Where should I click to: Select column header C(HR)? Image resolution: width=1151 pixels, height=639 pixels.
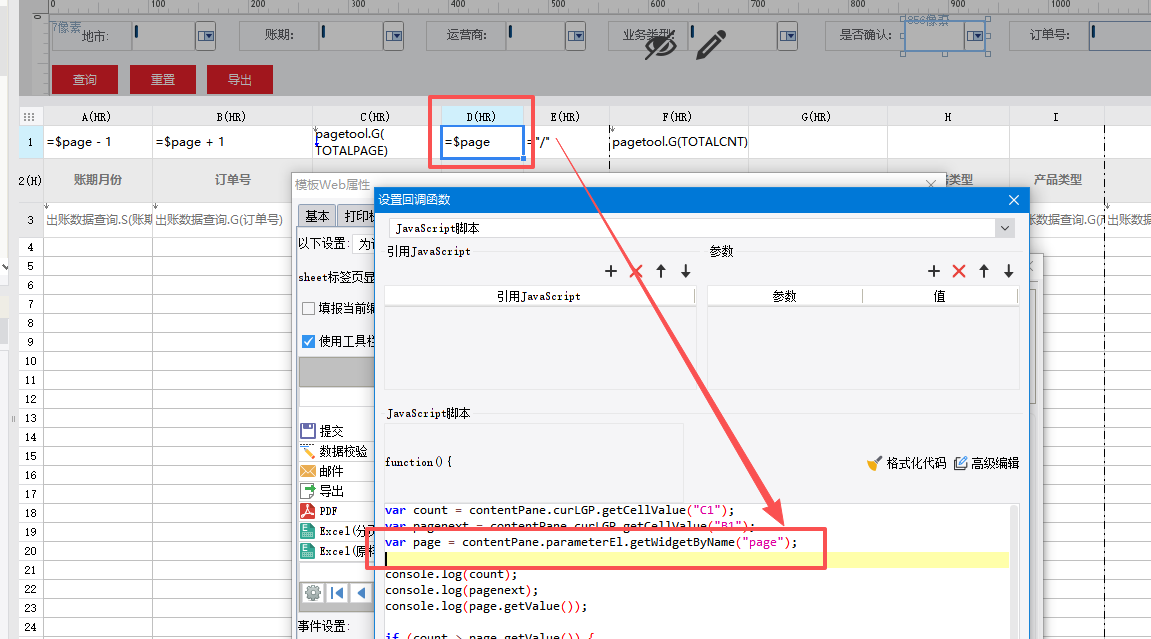[x=374, y=117]
